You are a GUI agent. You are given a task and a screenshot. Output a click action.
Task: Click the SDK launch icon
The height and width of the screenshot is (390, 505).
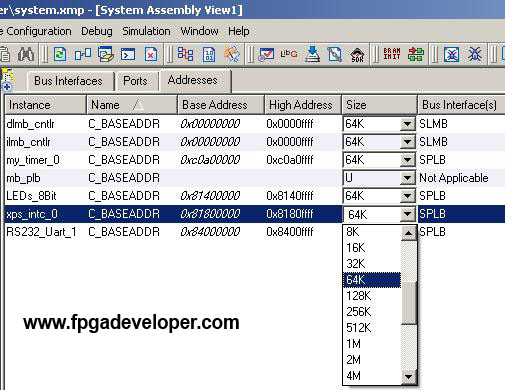point(357,54)
